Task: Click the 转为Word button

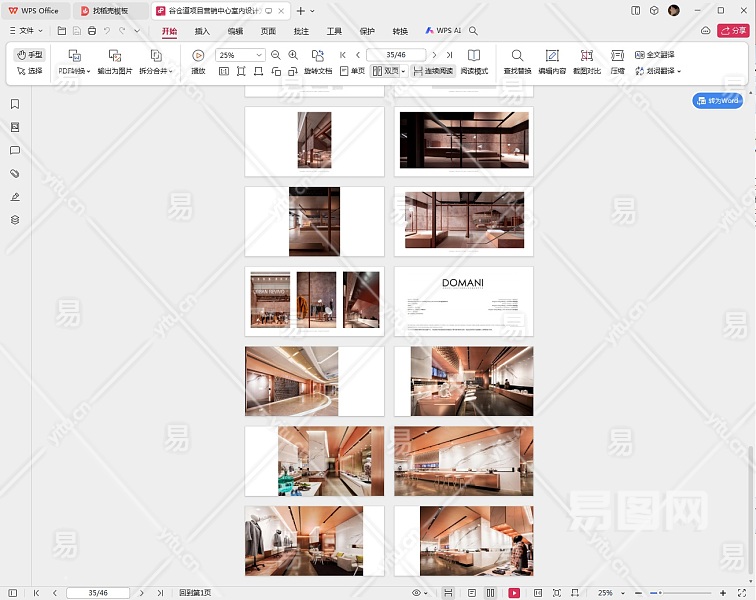Action: pos(718,100)
